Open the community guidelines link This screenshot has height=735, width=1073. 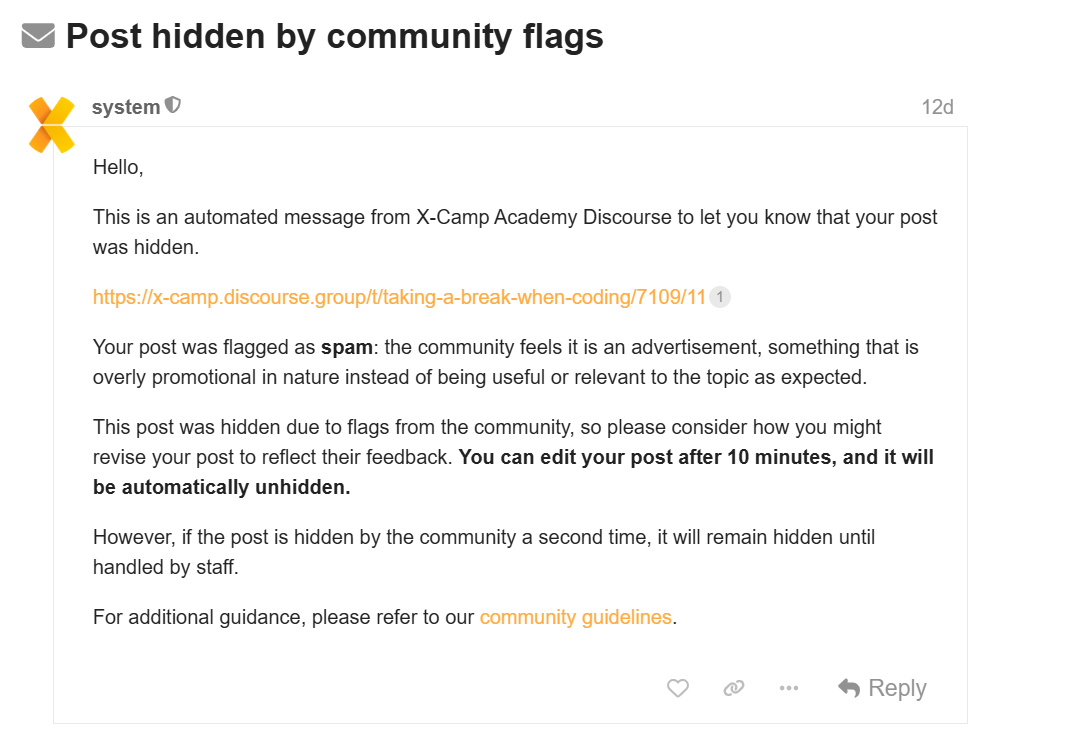coord(576,617)
